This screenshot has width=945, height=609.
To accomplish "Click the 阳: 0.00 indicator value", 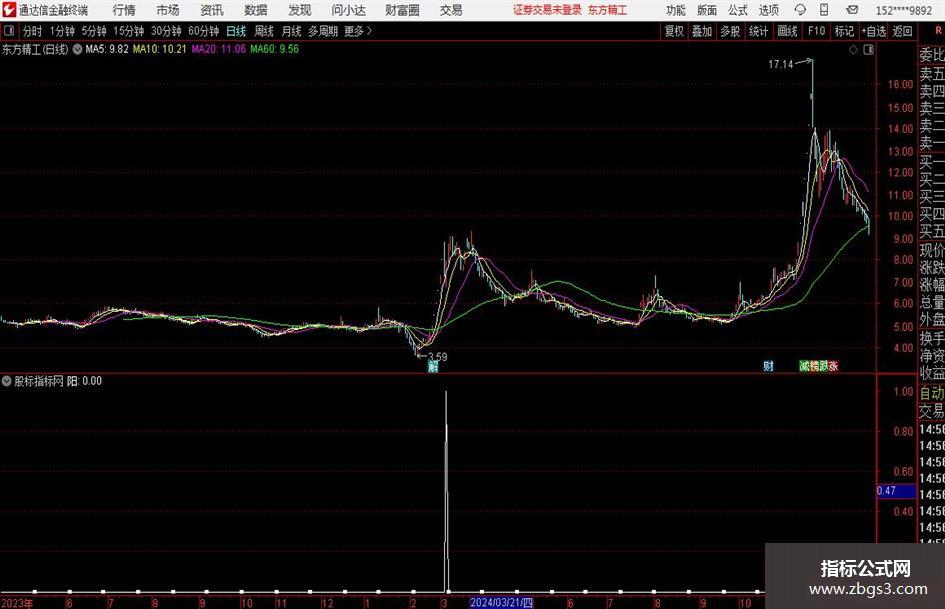I will [84, 381].
